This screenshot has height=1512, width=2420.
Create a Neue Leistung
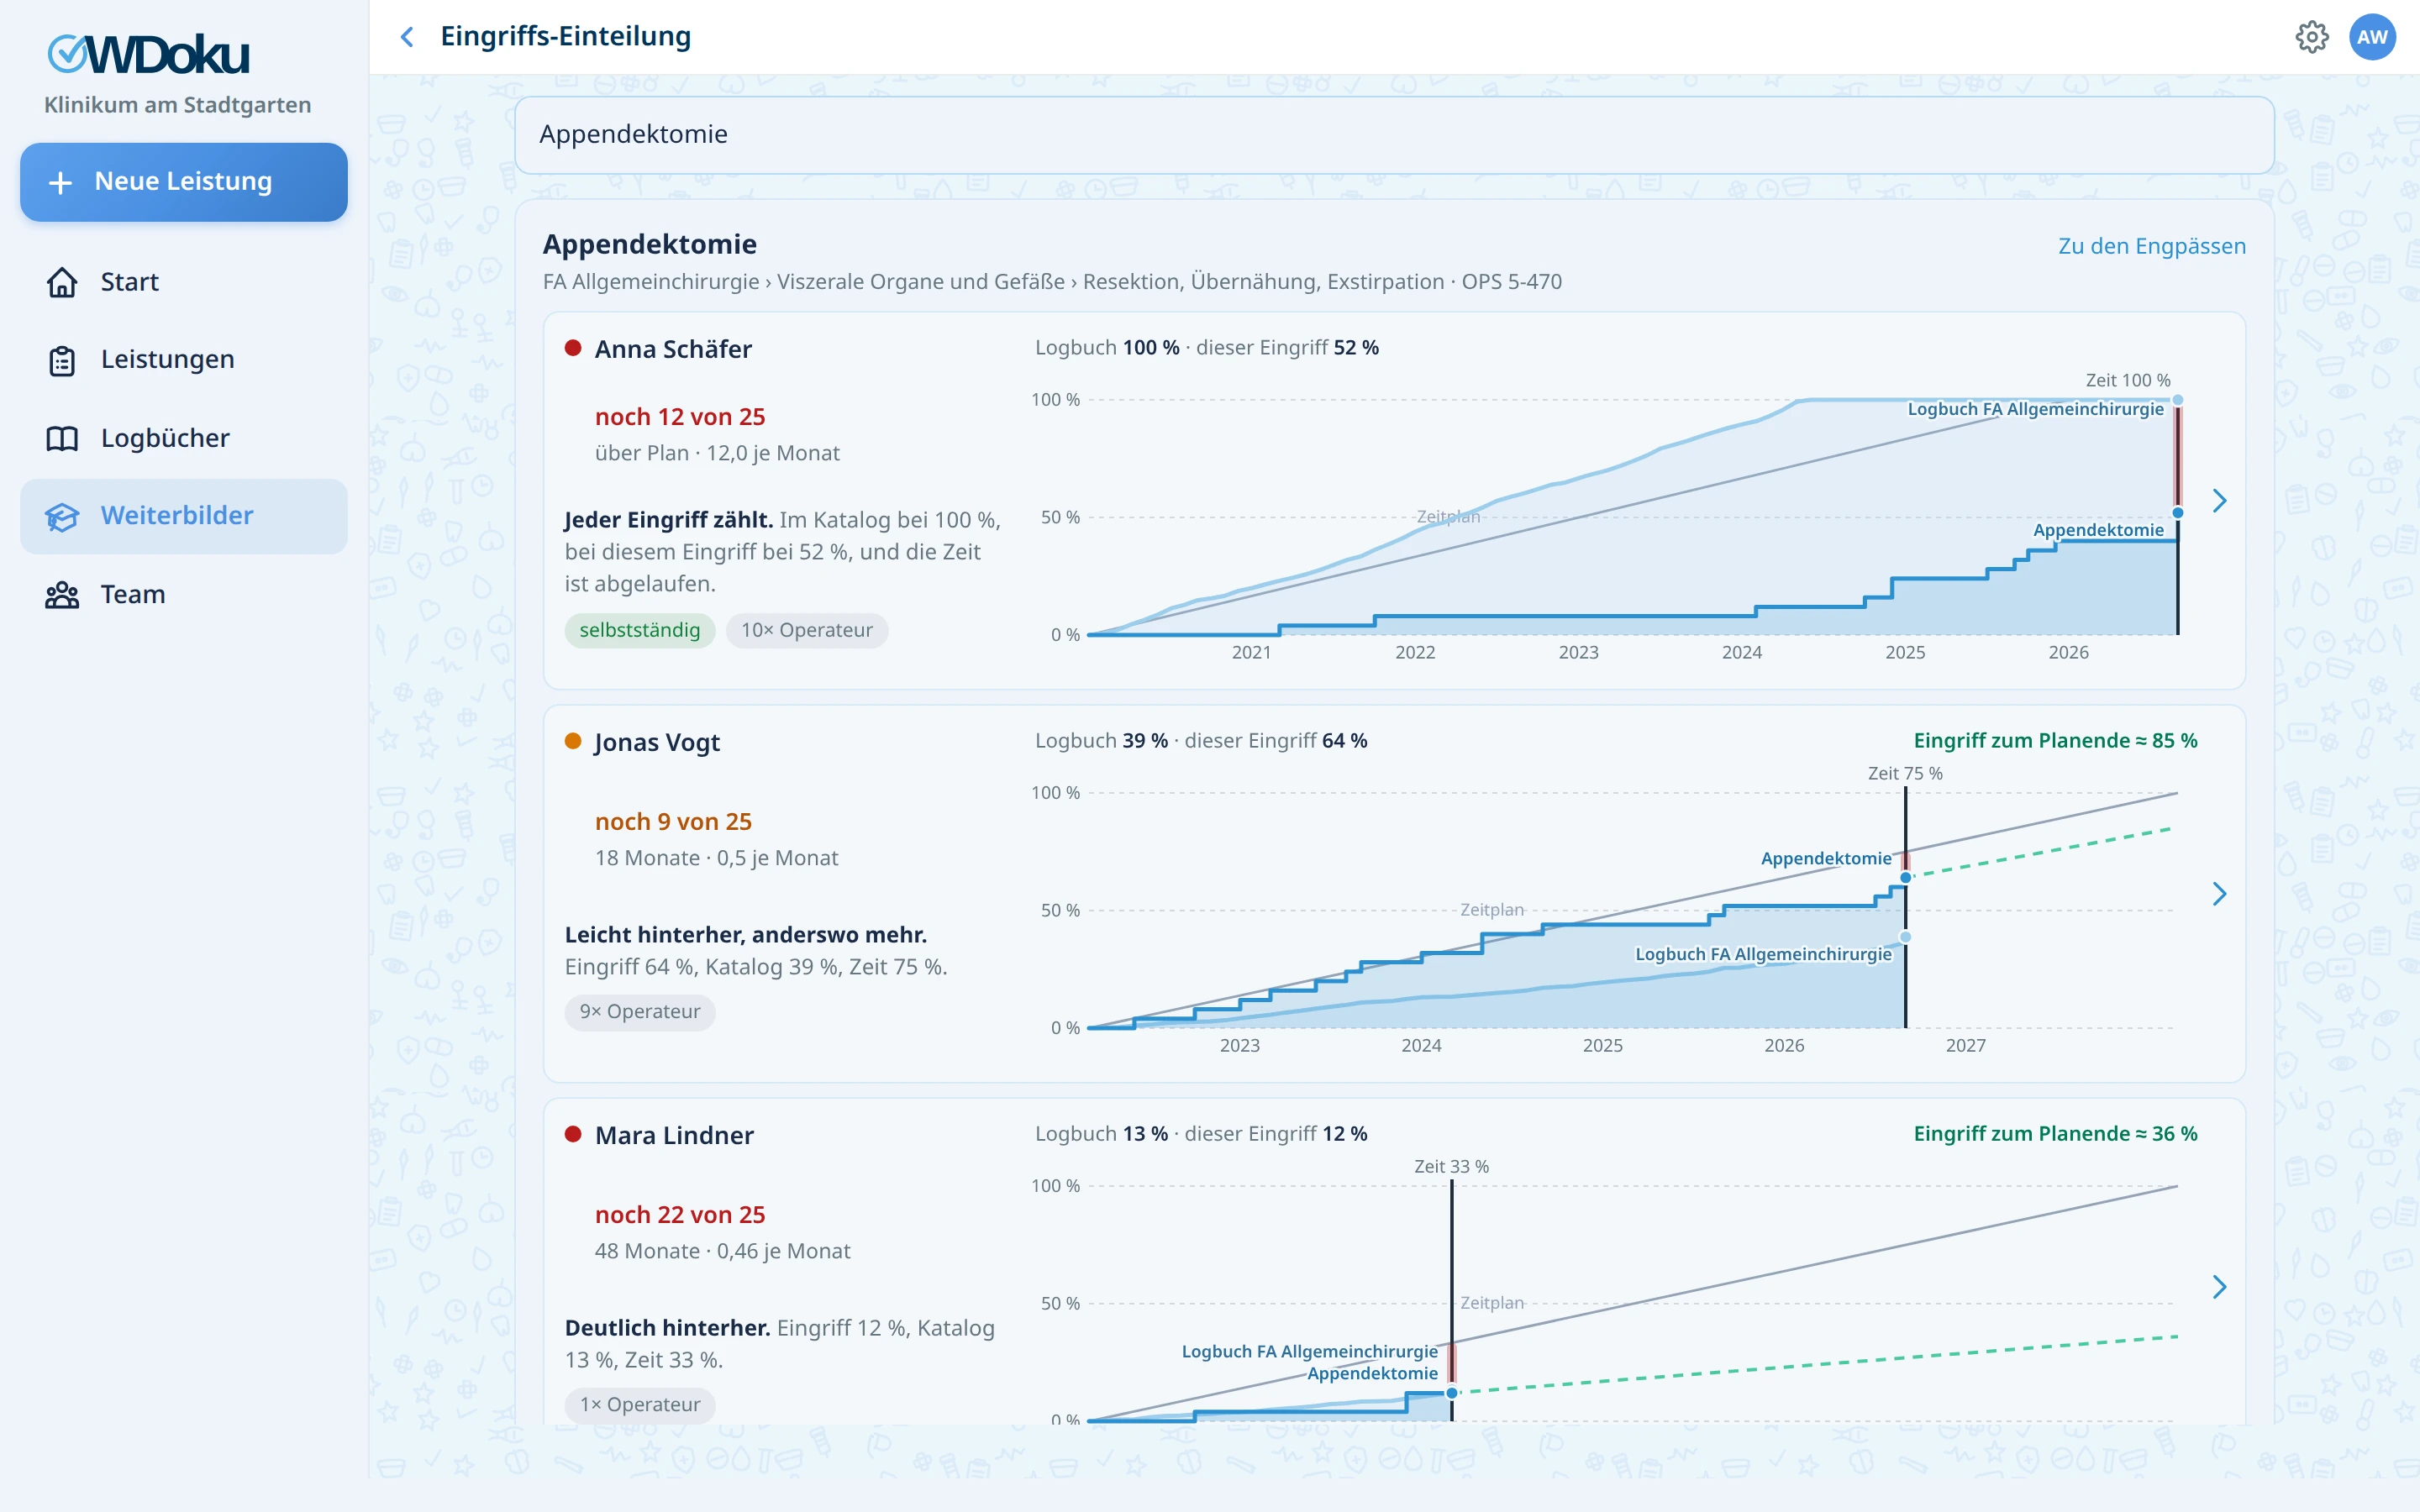[x=184, y=182]
